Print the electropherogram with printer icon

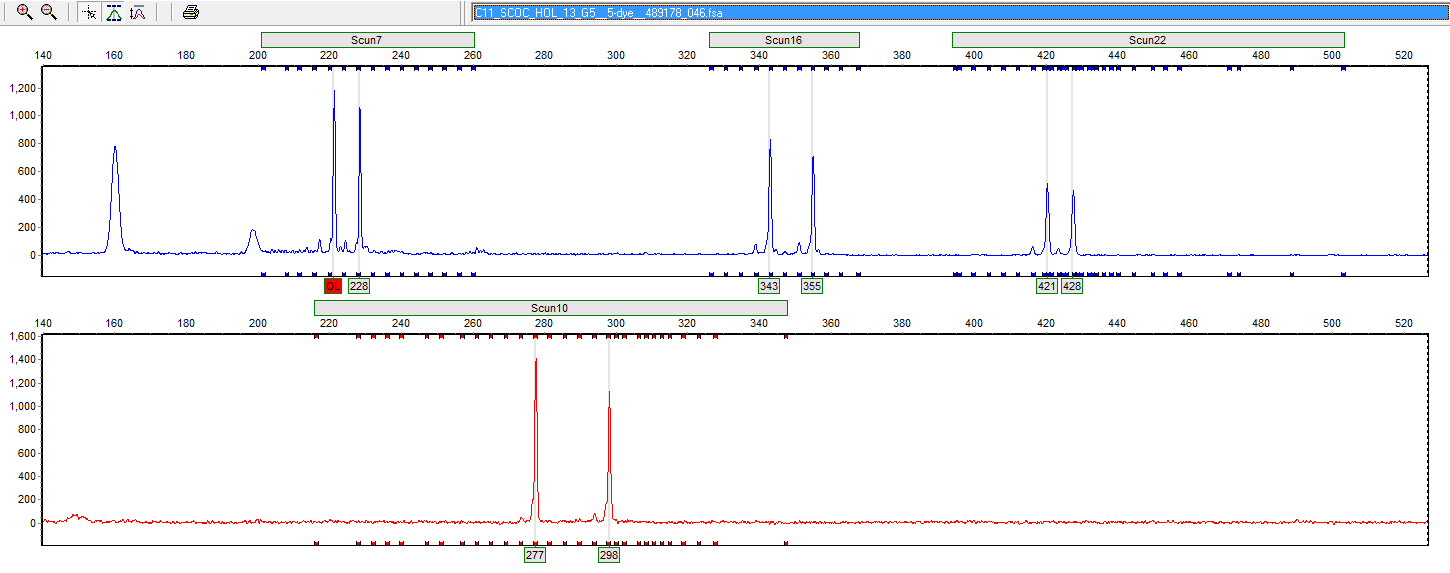click(x=191, y=12)
